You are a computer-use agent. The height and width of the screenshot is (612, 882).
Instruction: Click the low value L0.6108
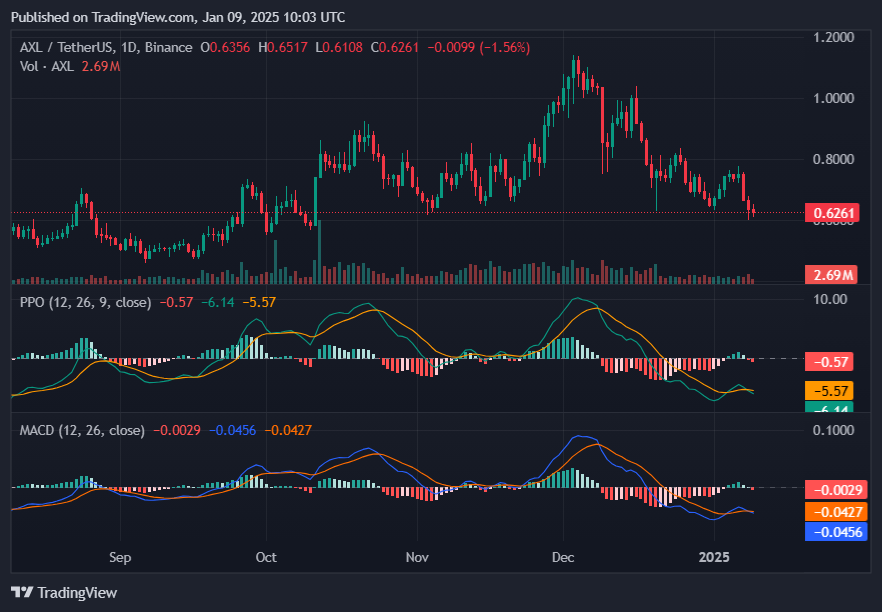[339, 47]
